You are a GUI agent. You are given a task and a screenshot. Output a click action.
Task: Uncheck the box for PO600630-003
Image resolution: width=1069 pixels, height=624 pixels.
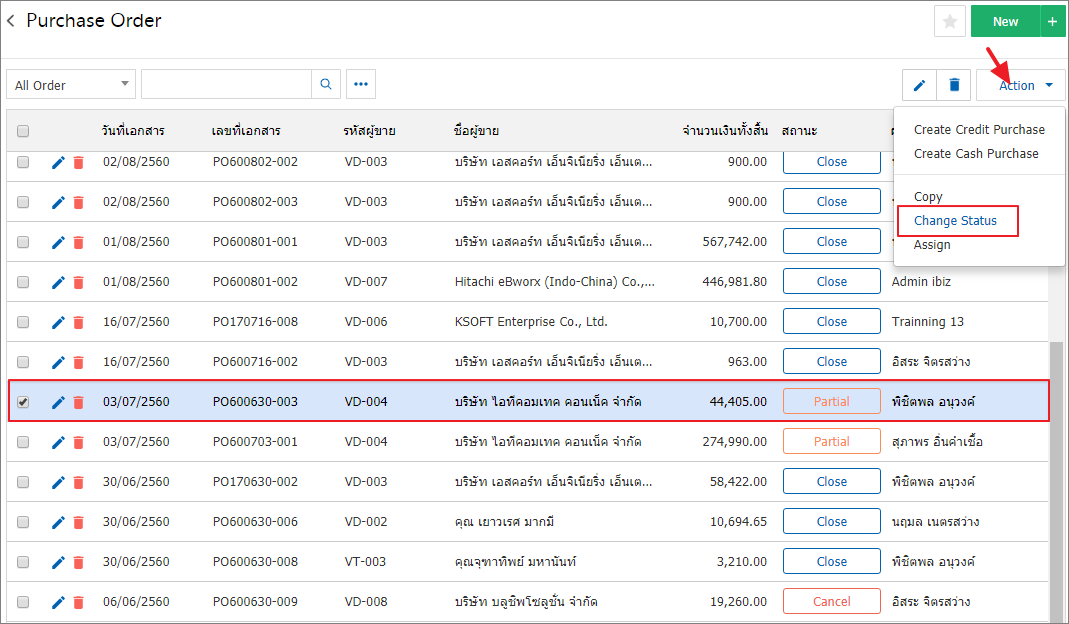tap(23, 402)
